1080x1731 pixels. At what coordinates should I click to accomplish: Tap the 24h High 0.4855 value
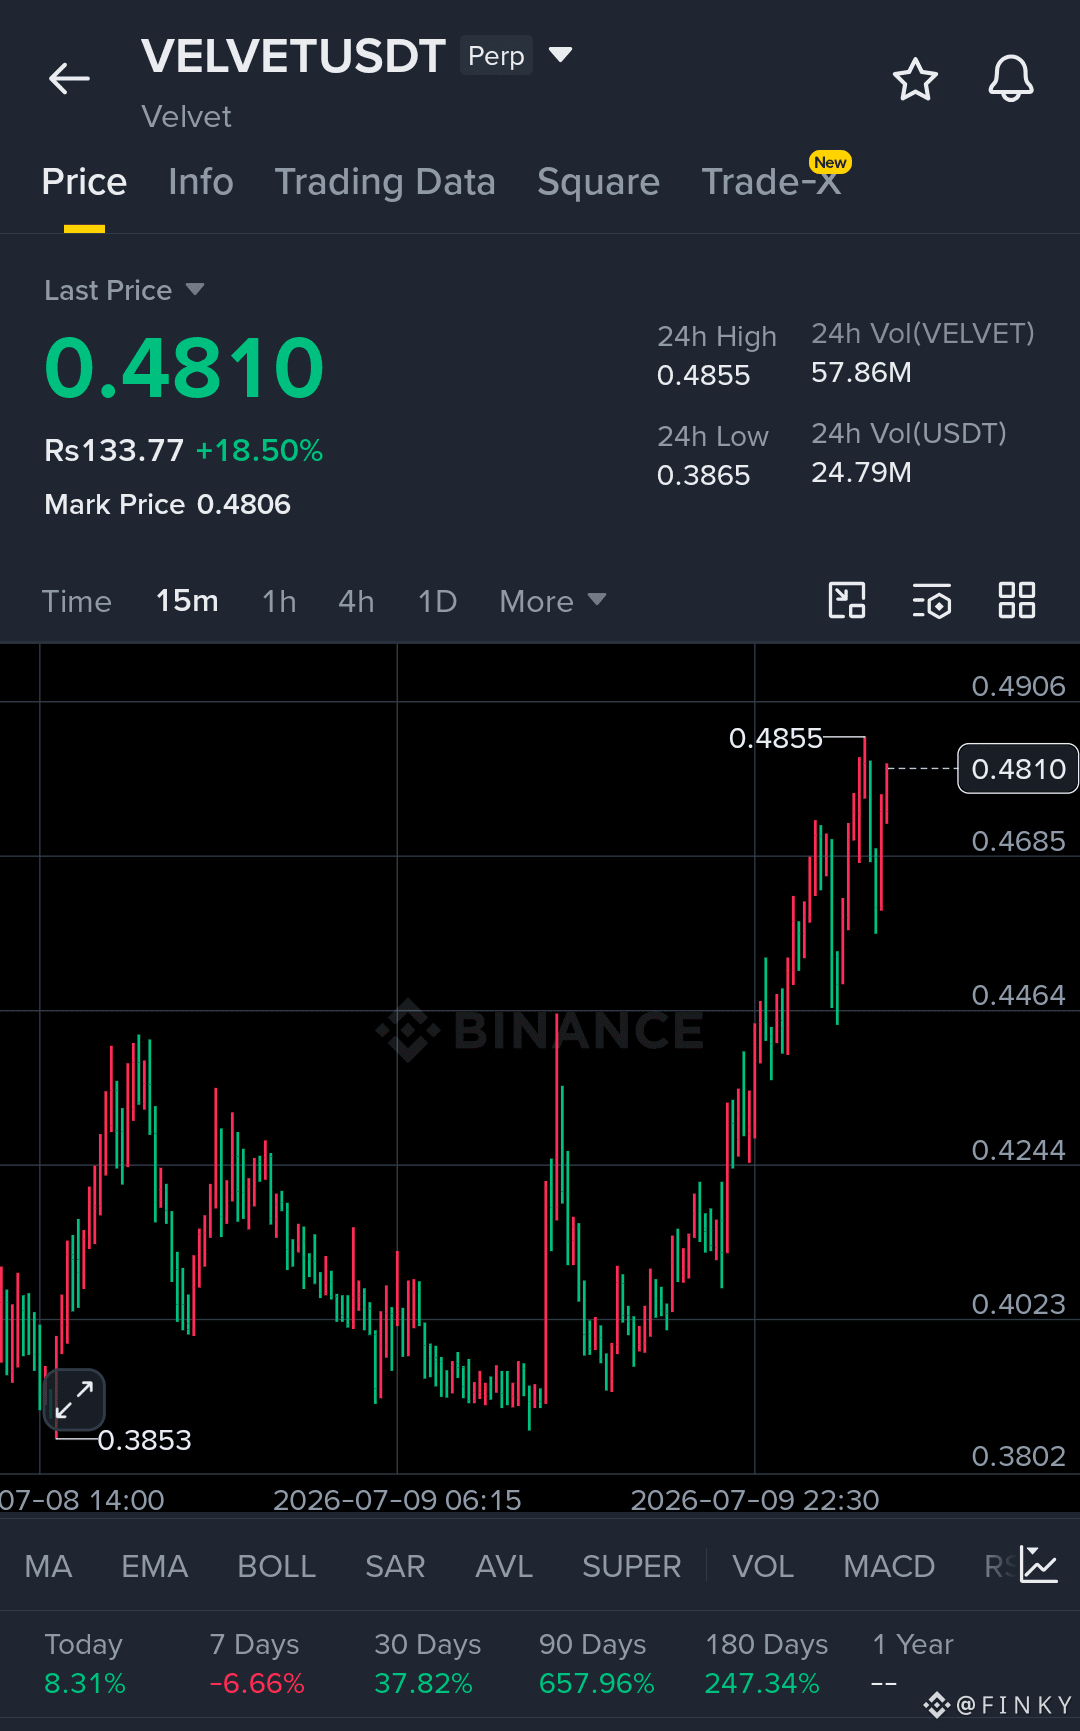[x=703, y=375]
